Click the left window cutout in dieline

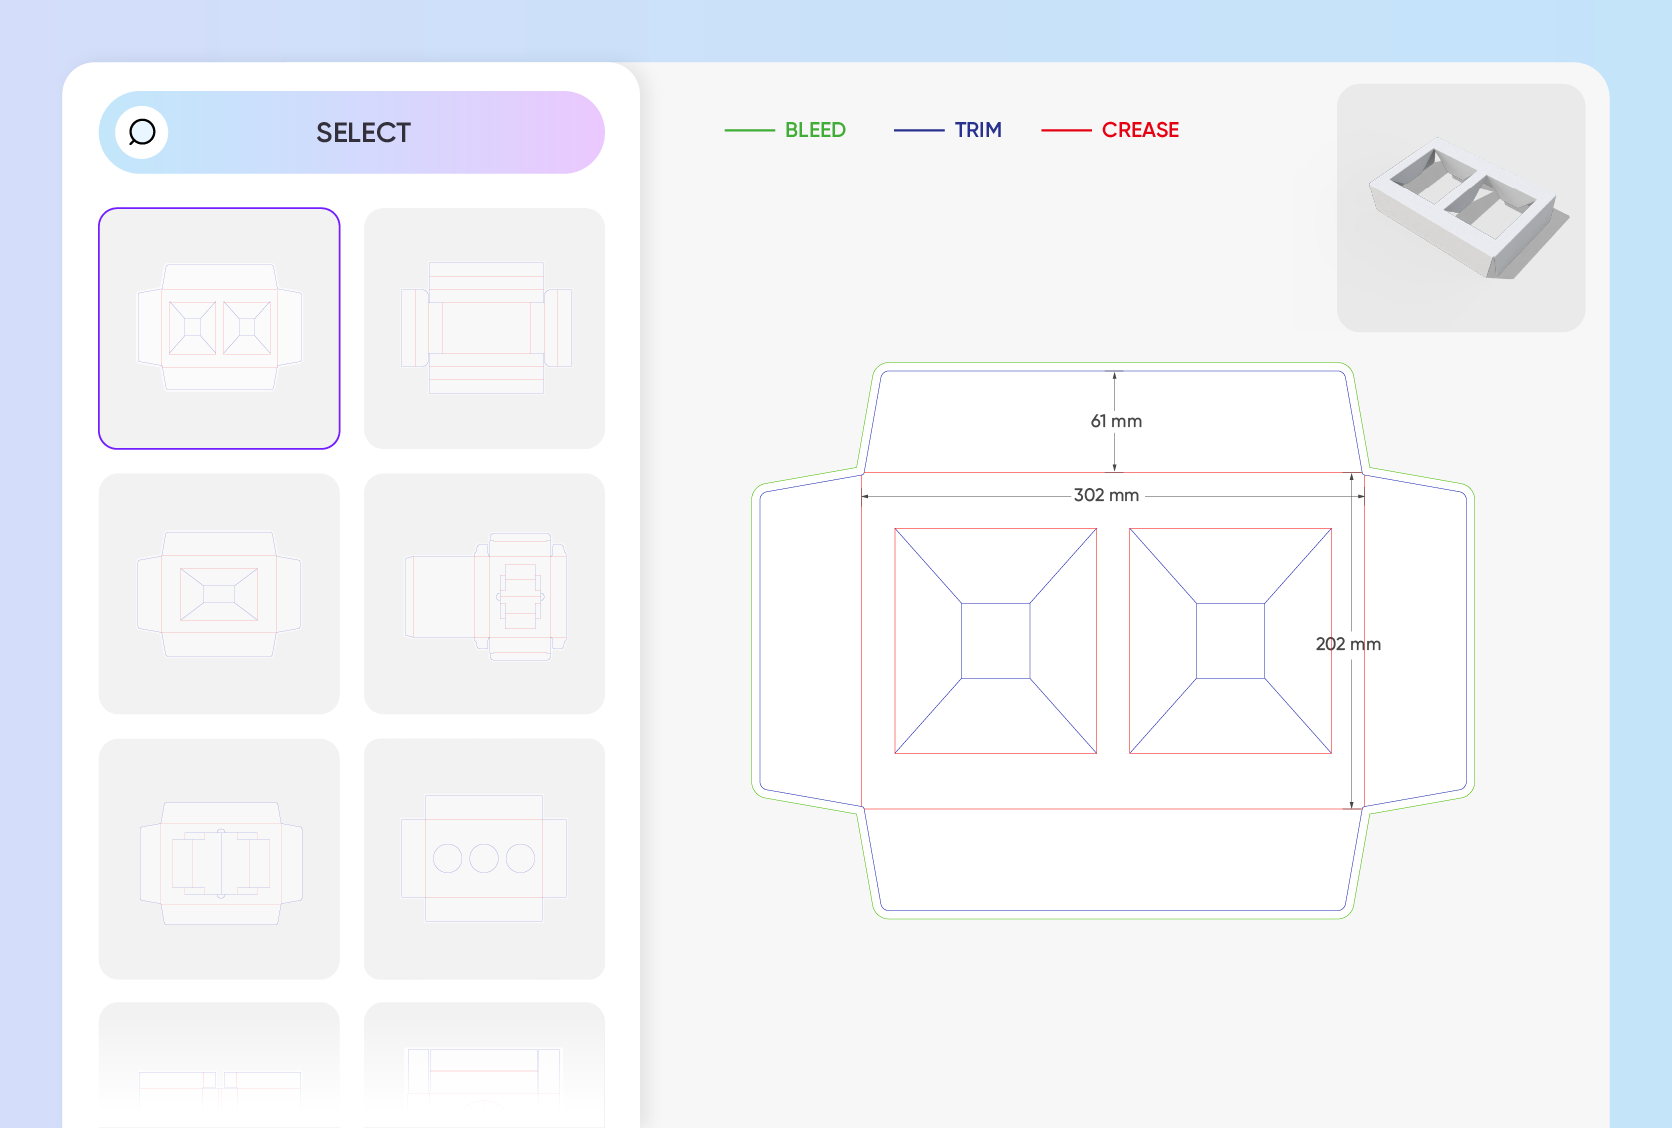pos(996,641)
